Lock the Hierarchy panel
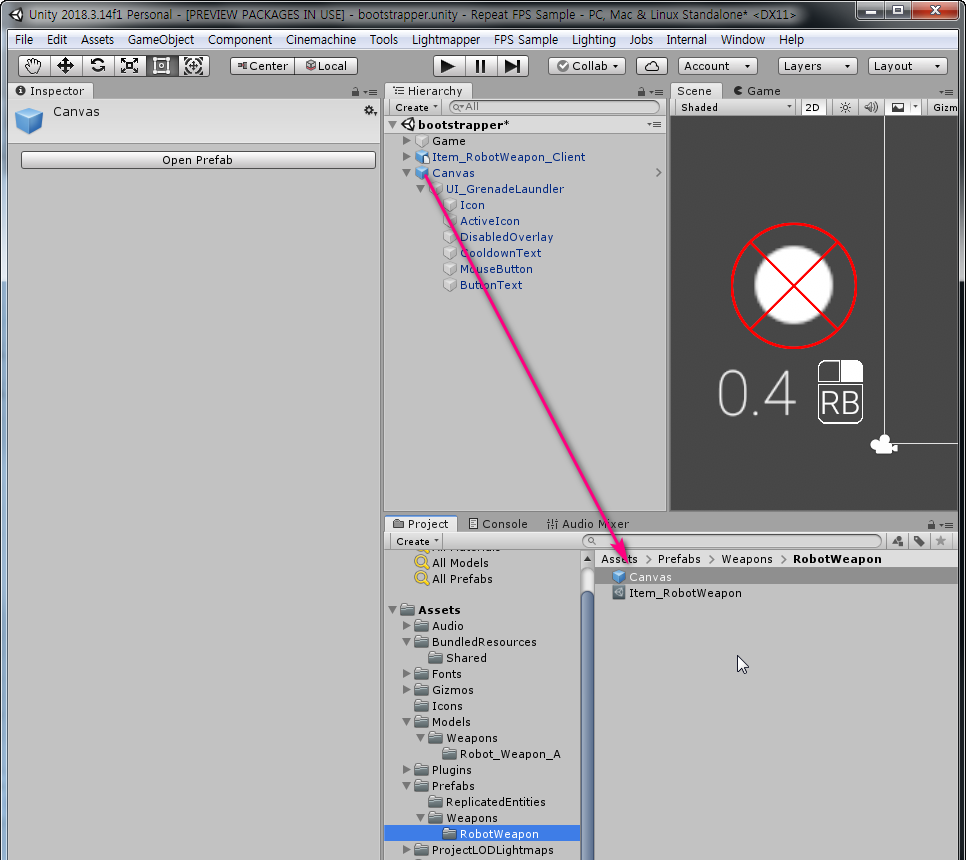 pos(641,92)
